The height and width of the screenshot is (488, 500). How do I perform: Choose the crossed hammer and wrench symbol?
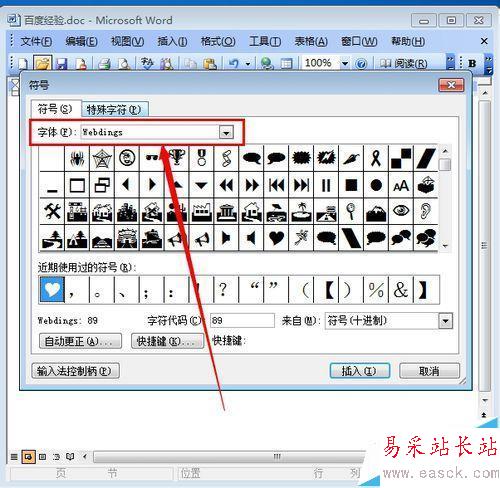[x=52, y=212]
